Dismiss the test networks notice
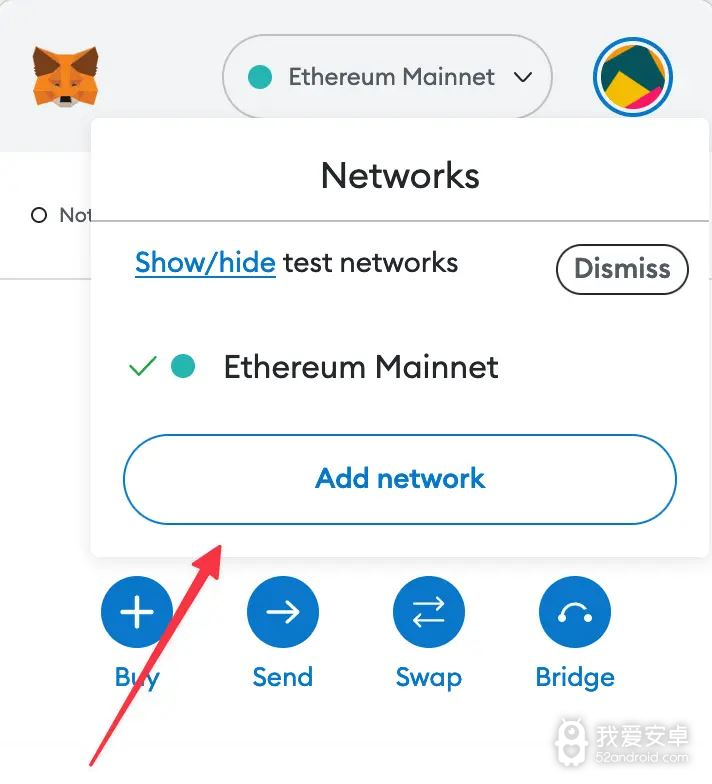The image size is (712, 784). click(x=622, y=269)
